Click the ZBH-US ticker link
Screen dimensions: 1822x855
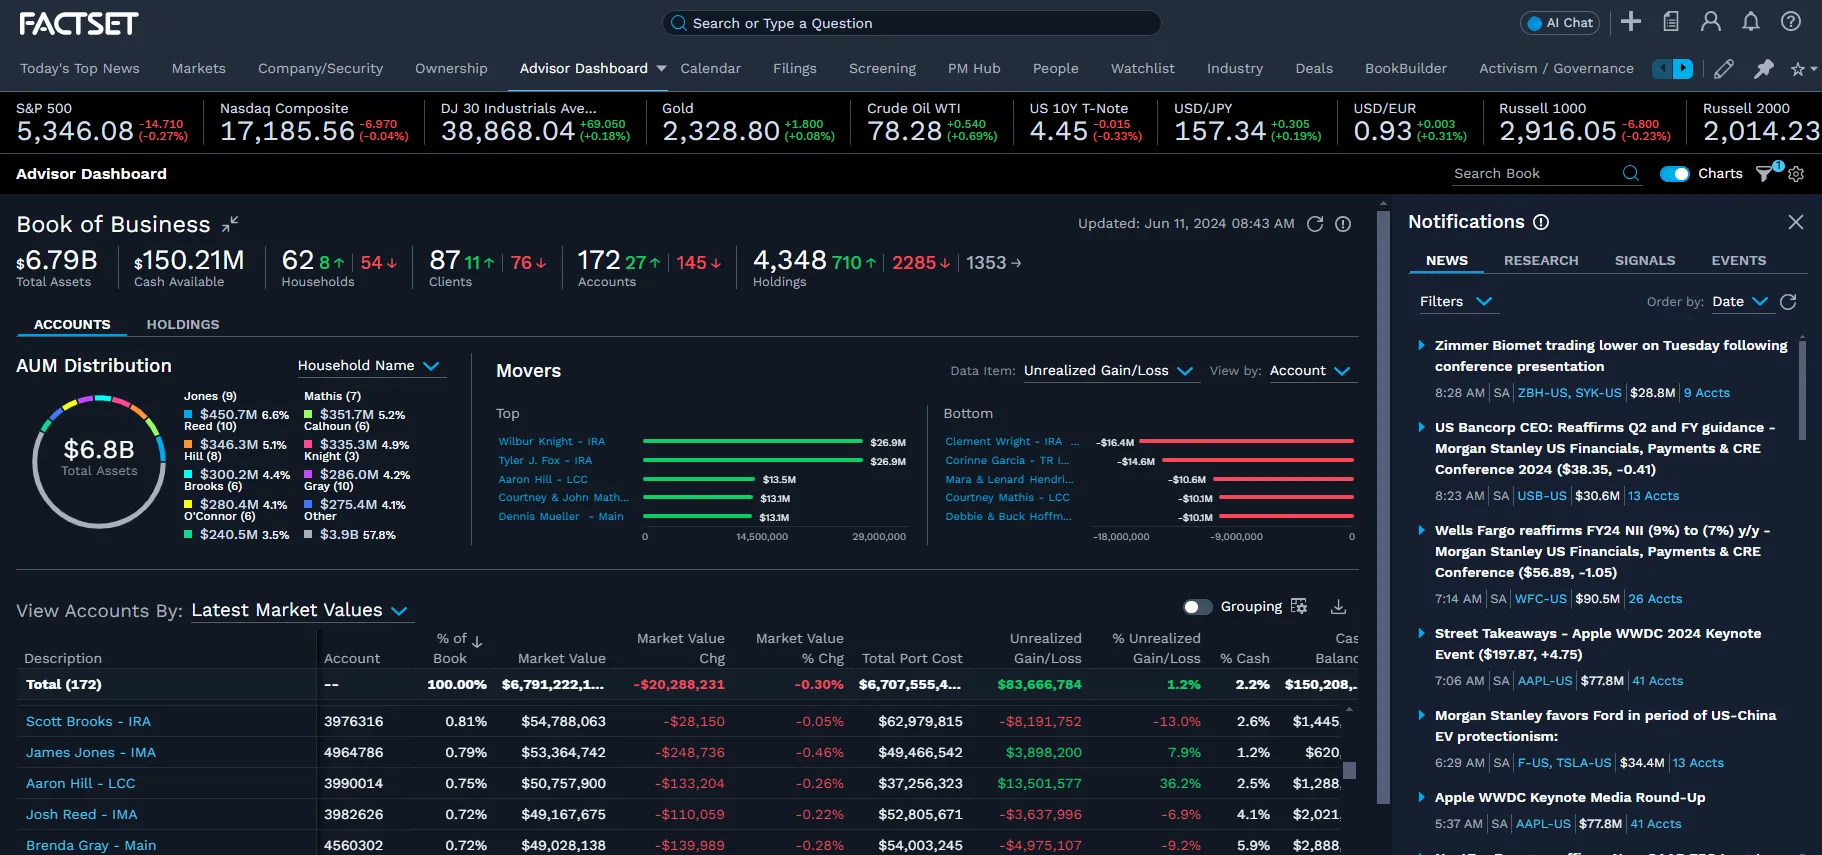point(1543,394)
